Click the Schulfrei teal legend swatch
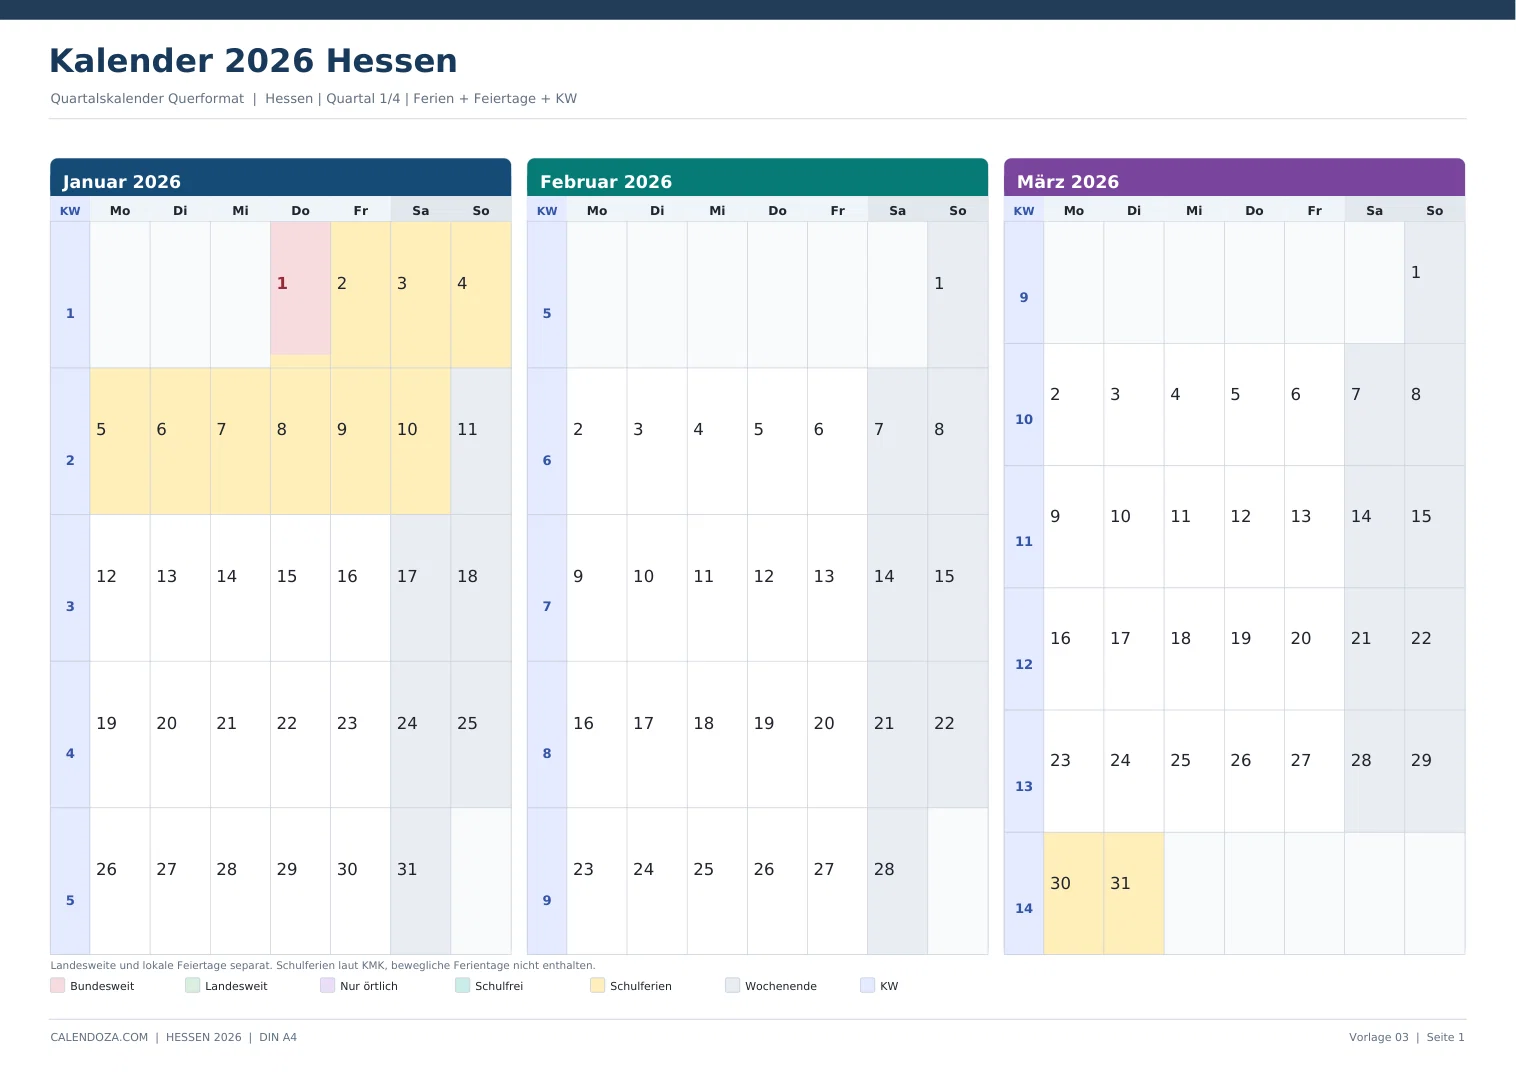Image resolution: width=1516 pixels, height=1072 pixels. [462, 985]
